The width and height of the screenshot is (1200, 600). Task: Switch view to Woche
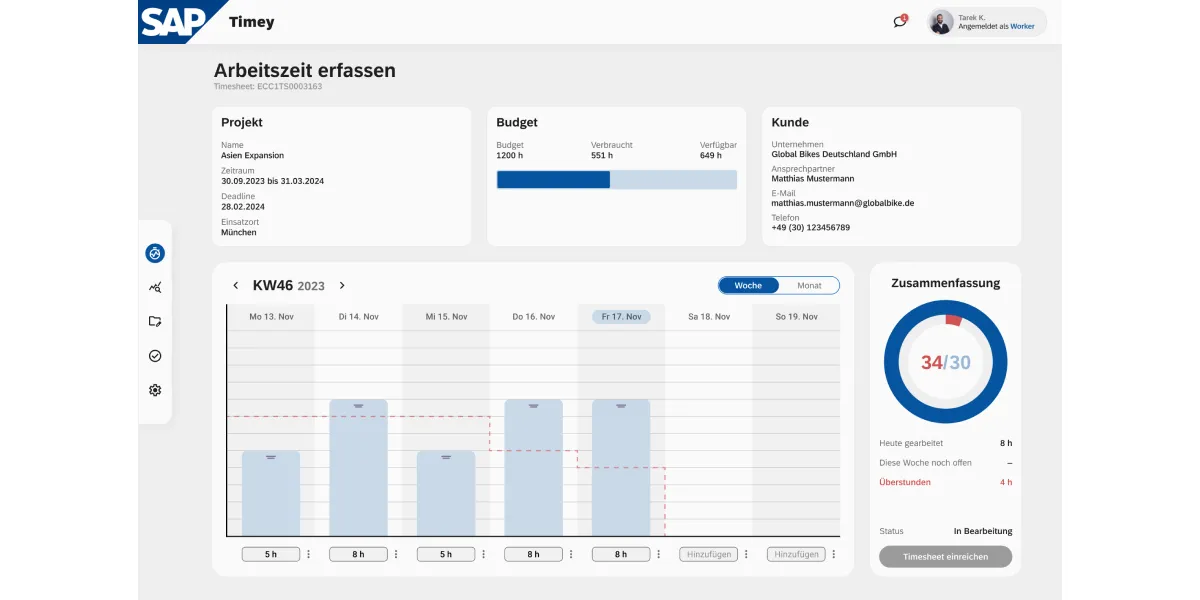(748, 286)
